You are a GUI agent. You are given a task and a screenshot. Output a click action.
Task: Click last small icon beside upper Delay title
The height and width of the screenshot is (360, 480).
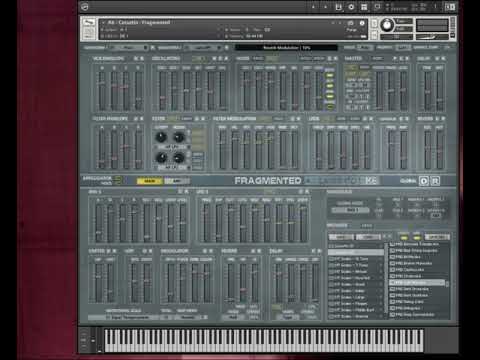[x=443, y=58]
